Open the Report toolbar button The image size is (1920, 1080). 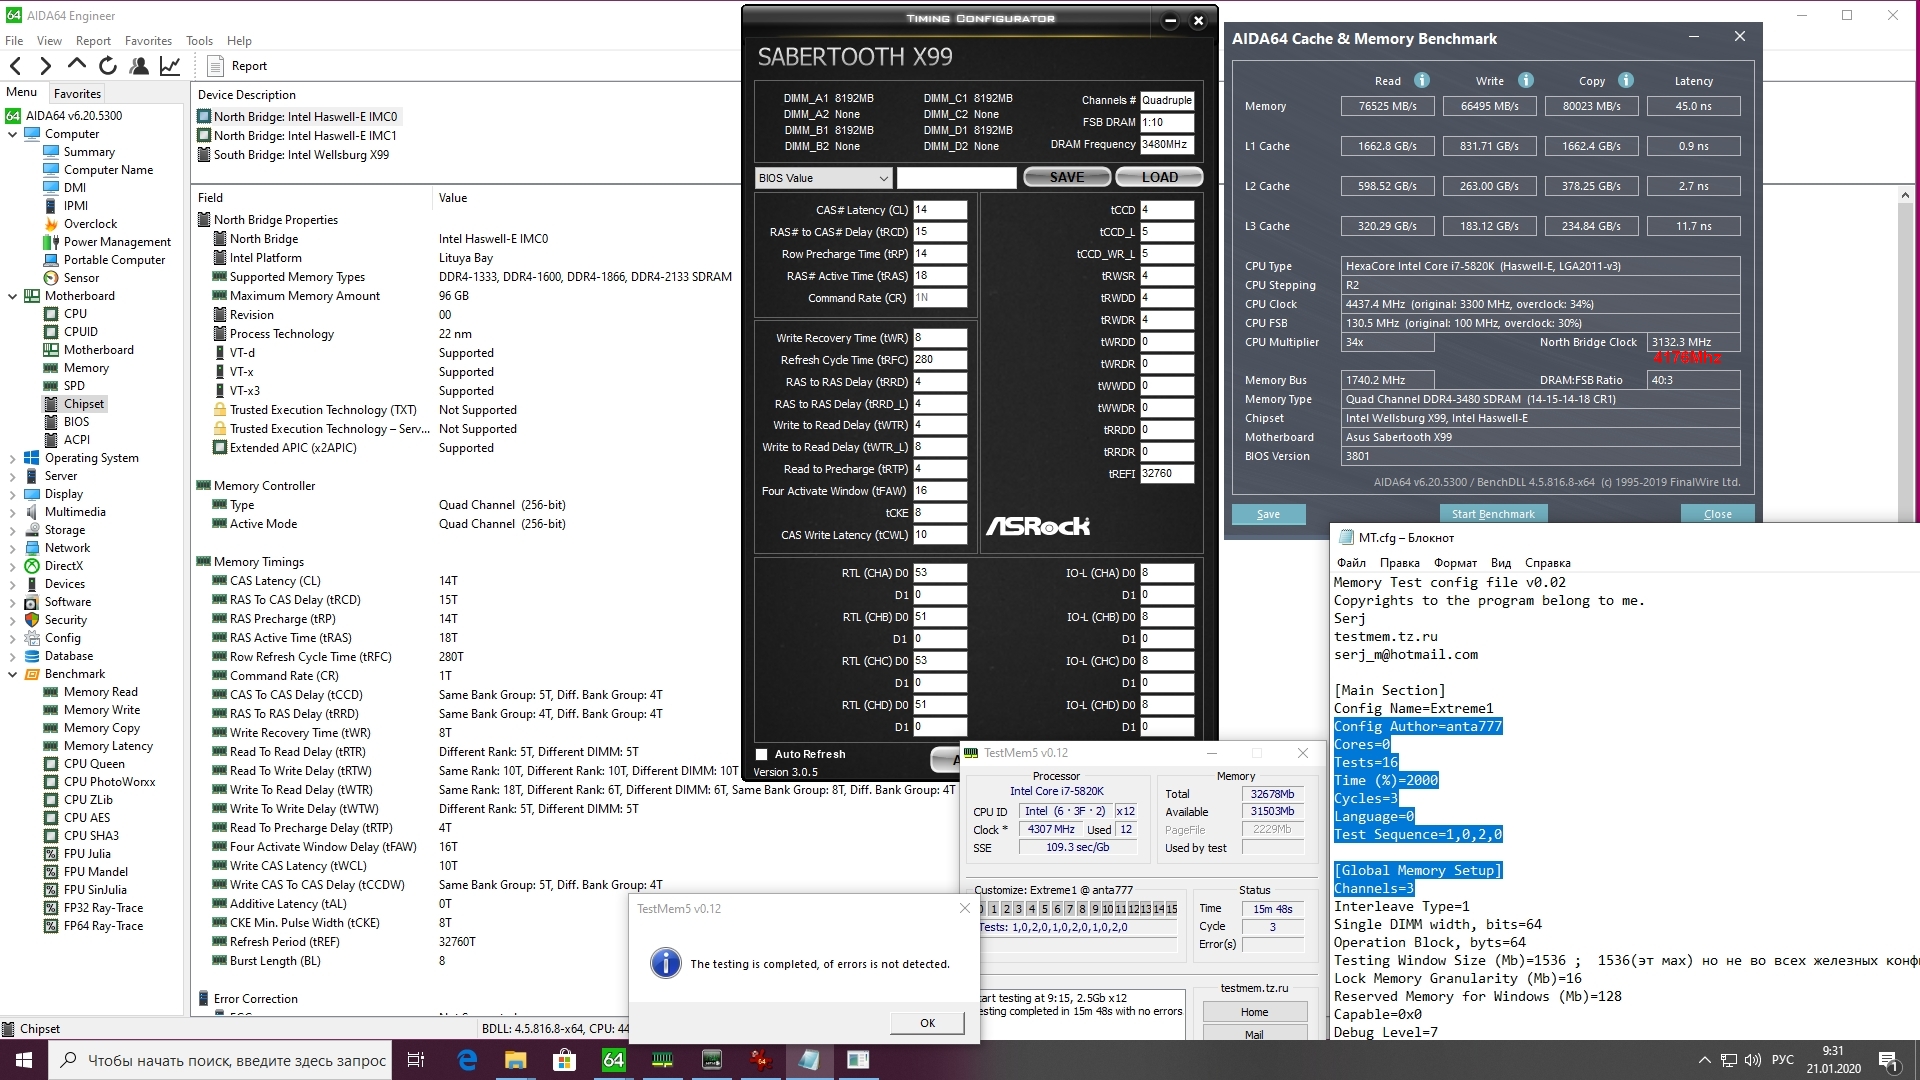[x=238, y=66]
